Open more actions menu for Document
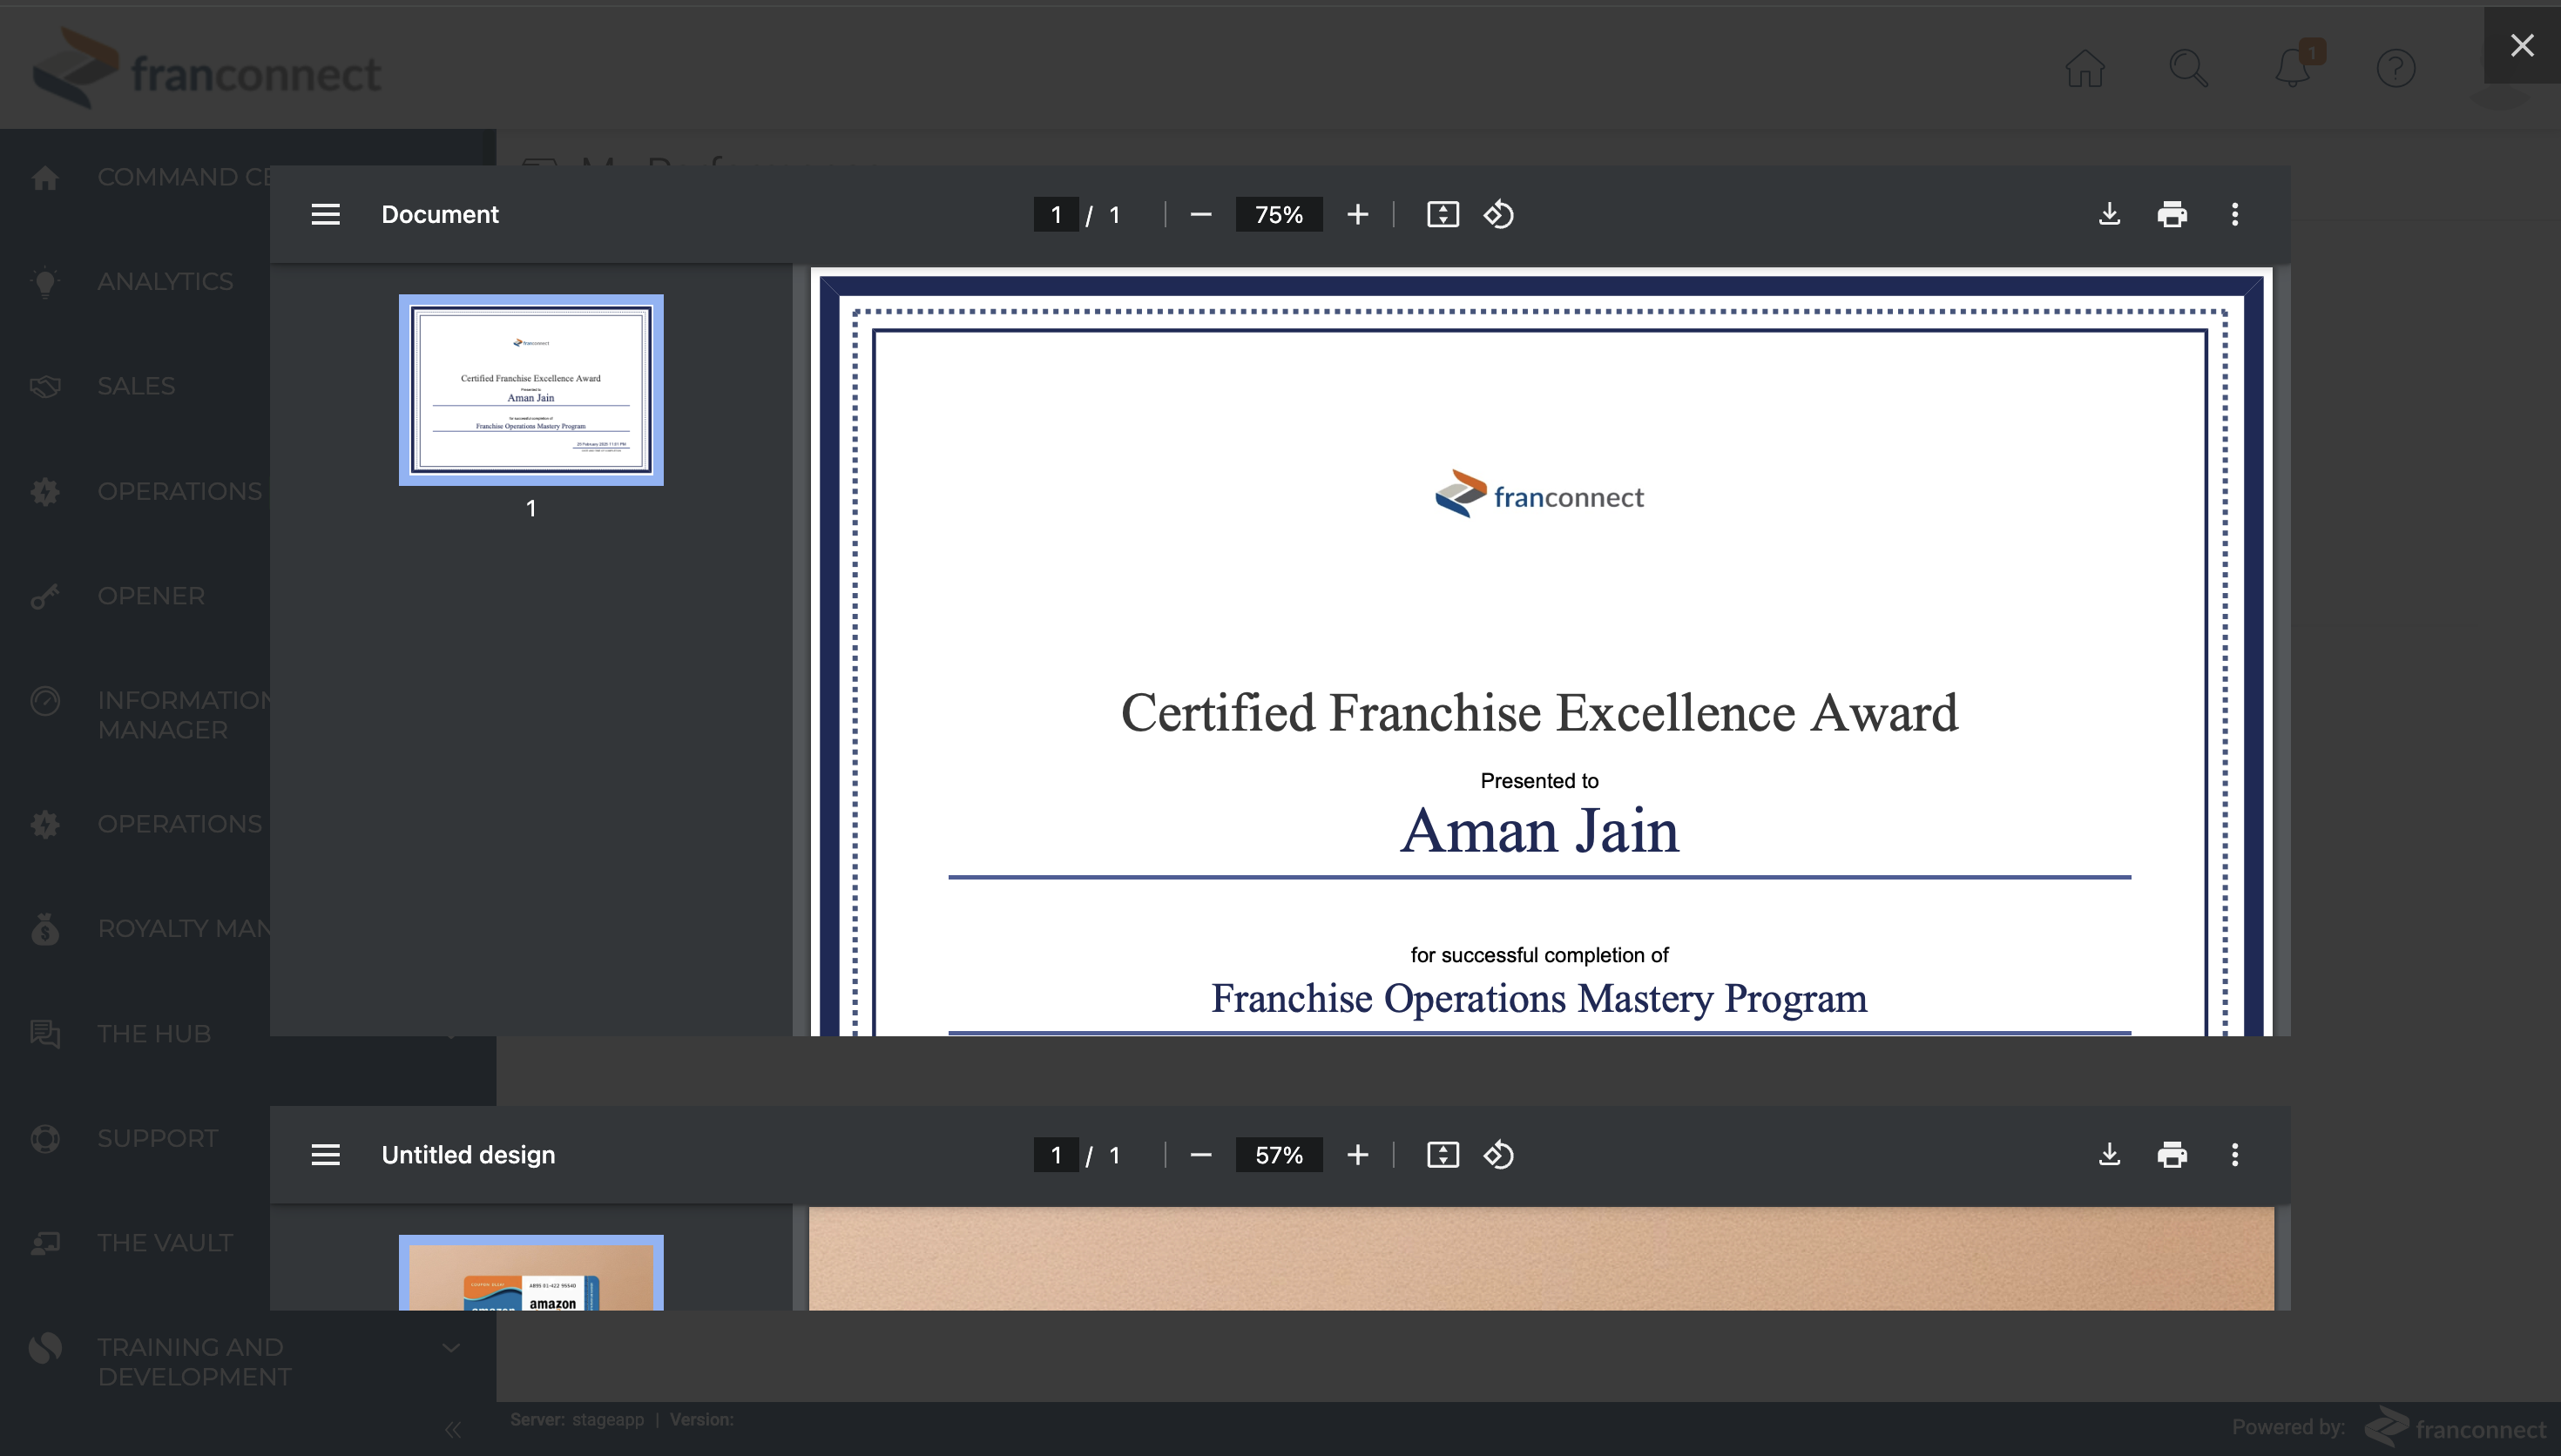Screen dimensions: 2561x1456 [2235, 214]
